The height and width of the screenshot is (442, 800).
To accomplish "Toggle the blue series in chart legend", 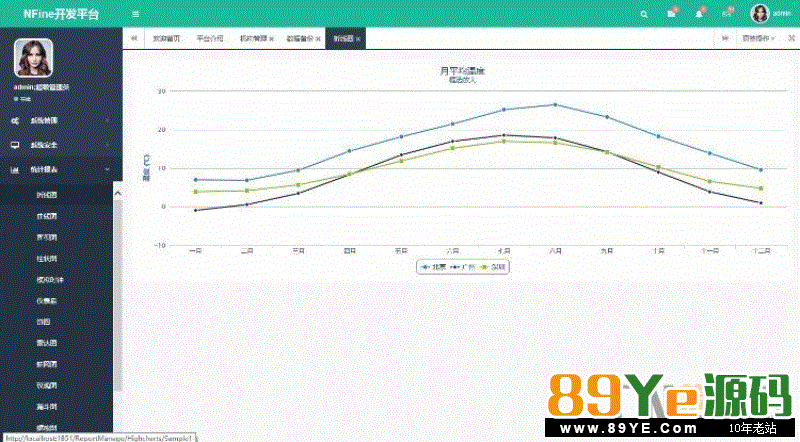I will 434,267.
